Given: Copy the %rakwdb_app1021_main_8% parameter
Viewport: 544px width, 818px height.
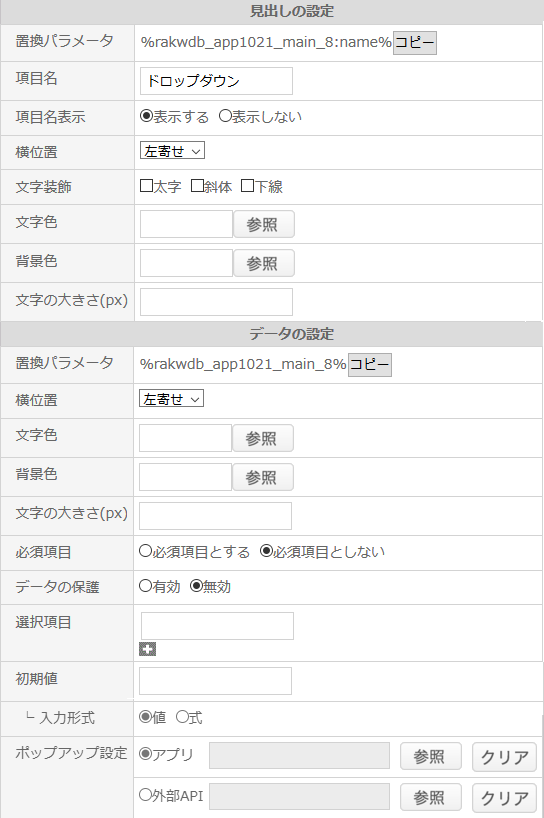Looking at the screenshot, I should (x=370, y=365).
